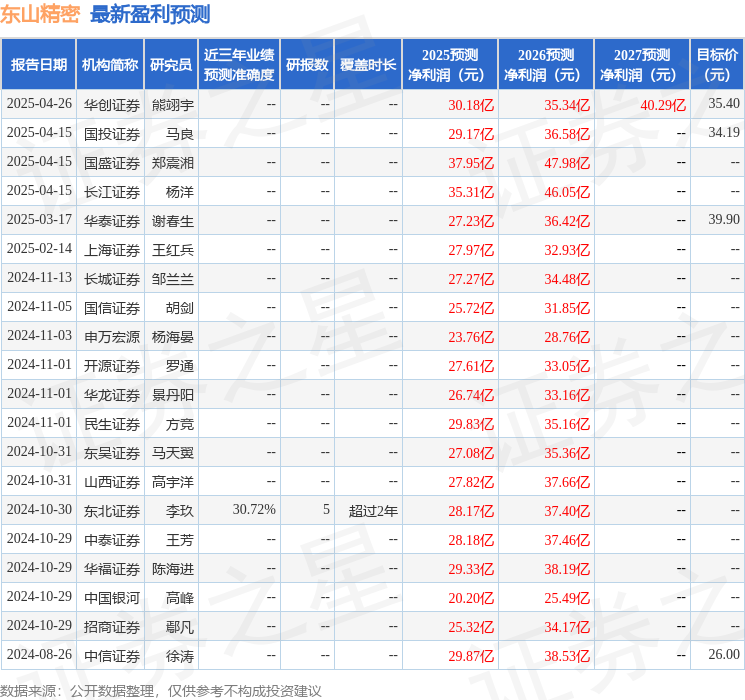Viewport: 745px width, 700px height.
Task: Click the date 2024-10-30
Action: click(x=39, y=509)
